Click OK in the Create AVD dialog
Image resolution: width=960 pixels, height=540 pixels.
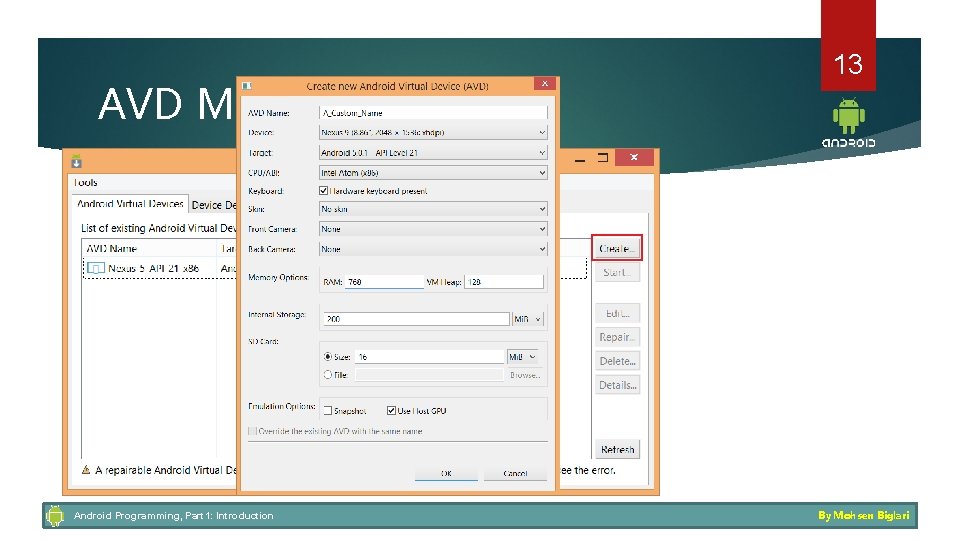pyautogui.click(x=446, y=473)
